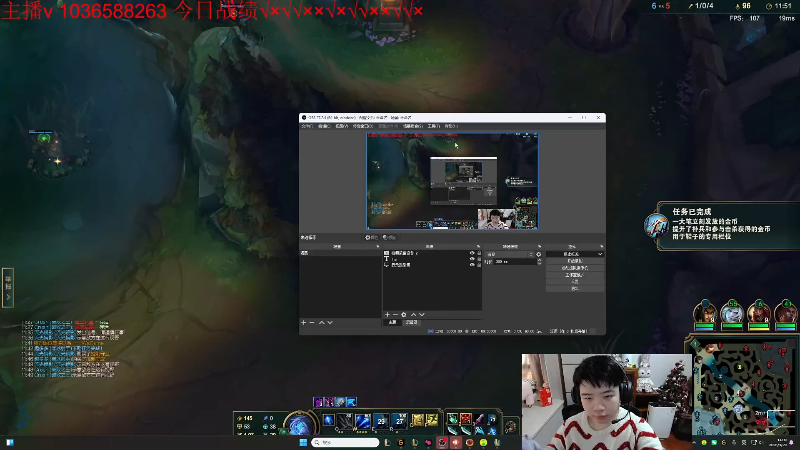
Task: Move the selected scene up
Action: point(322,322)
